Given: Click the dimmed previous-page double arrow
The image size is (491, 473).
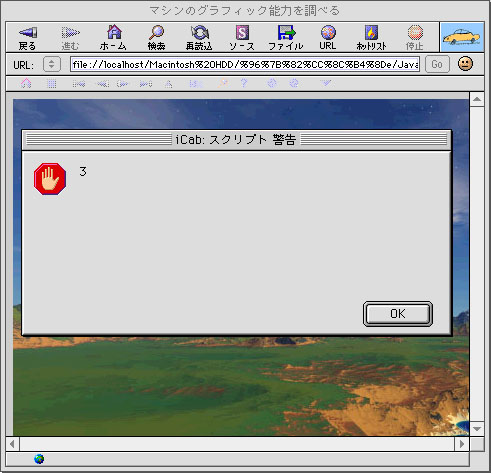Looking at the screenshot, I should [x=103, y=84].
